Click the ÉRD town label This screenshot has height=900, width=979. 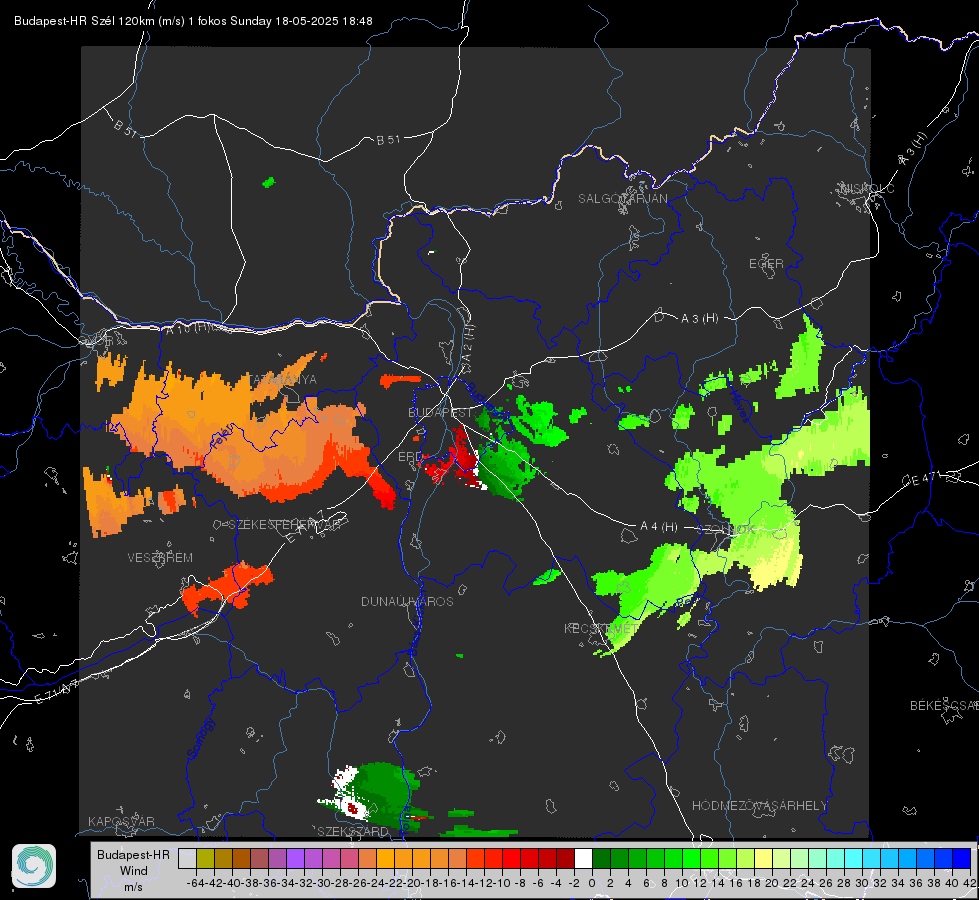pos(410,457)
